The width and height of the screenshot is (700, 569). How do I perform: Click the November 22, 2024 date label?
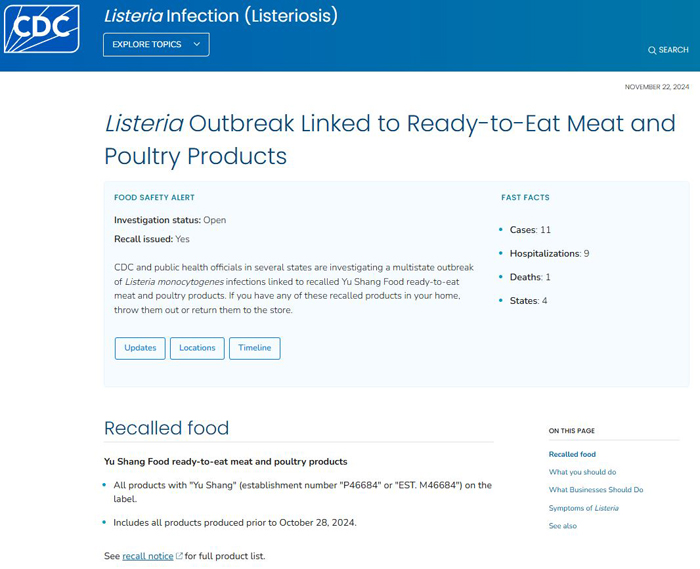click(x=657, y=87)
